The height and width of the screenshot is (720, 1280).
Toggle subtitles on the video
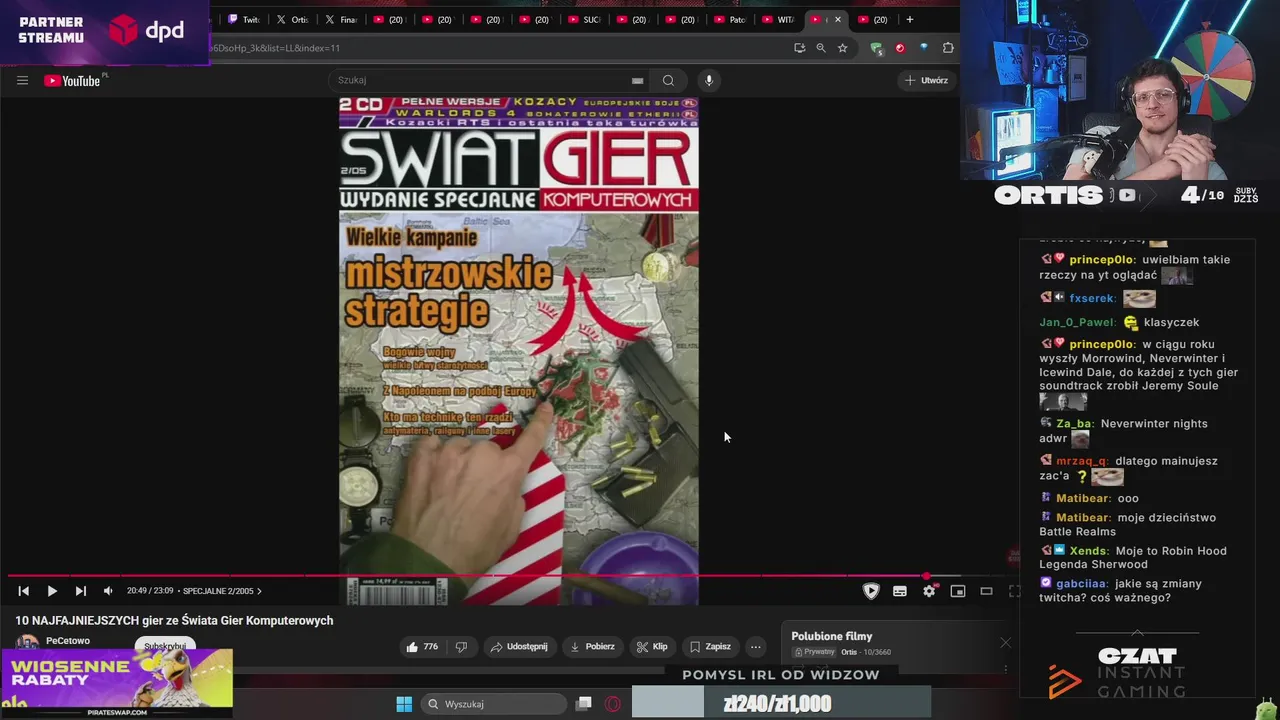tap(900, 591)
